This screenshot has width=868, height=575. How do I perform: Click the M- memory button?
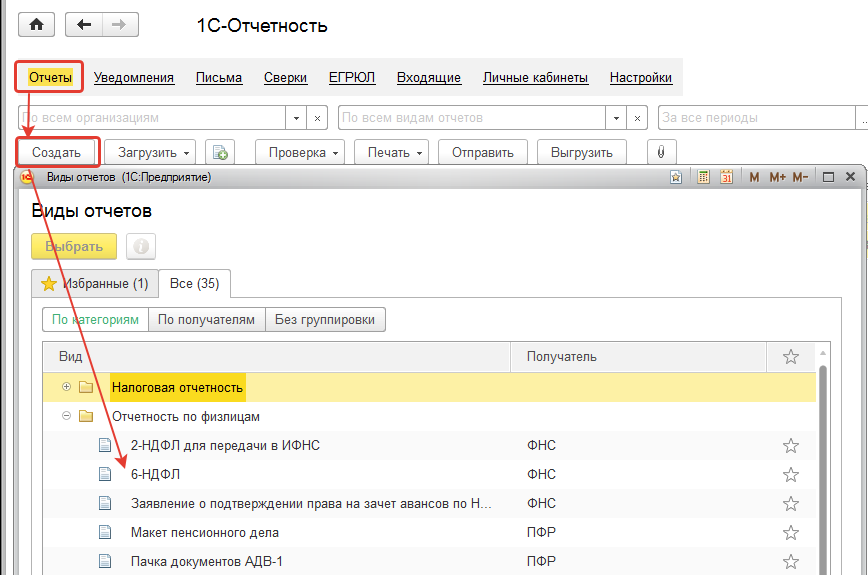[x=800, y=177]
